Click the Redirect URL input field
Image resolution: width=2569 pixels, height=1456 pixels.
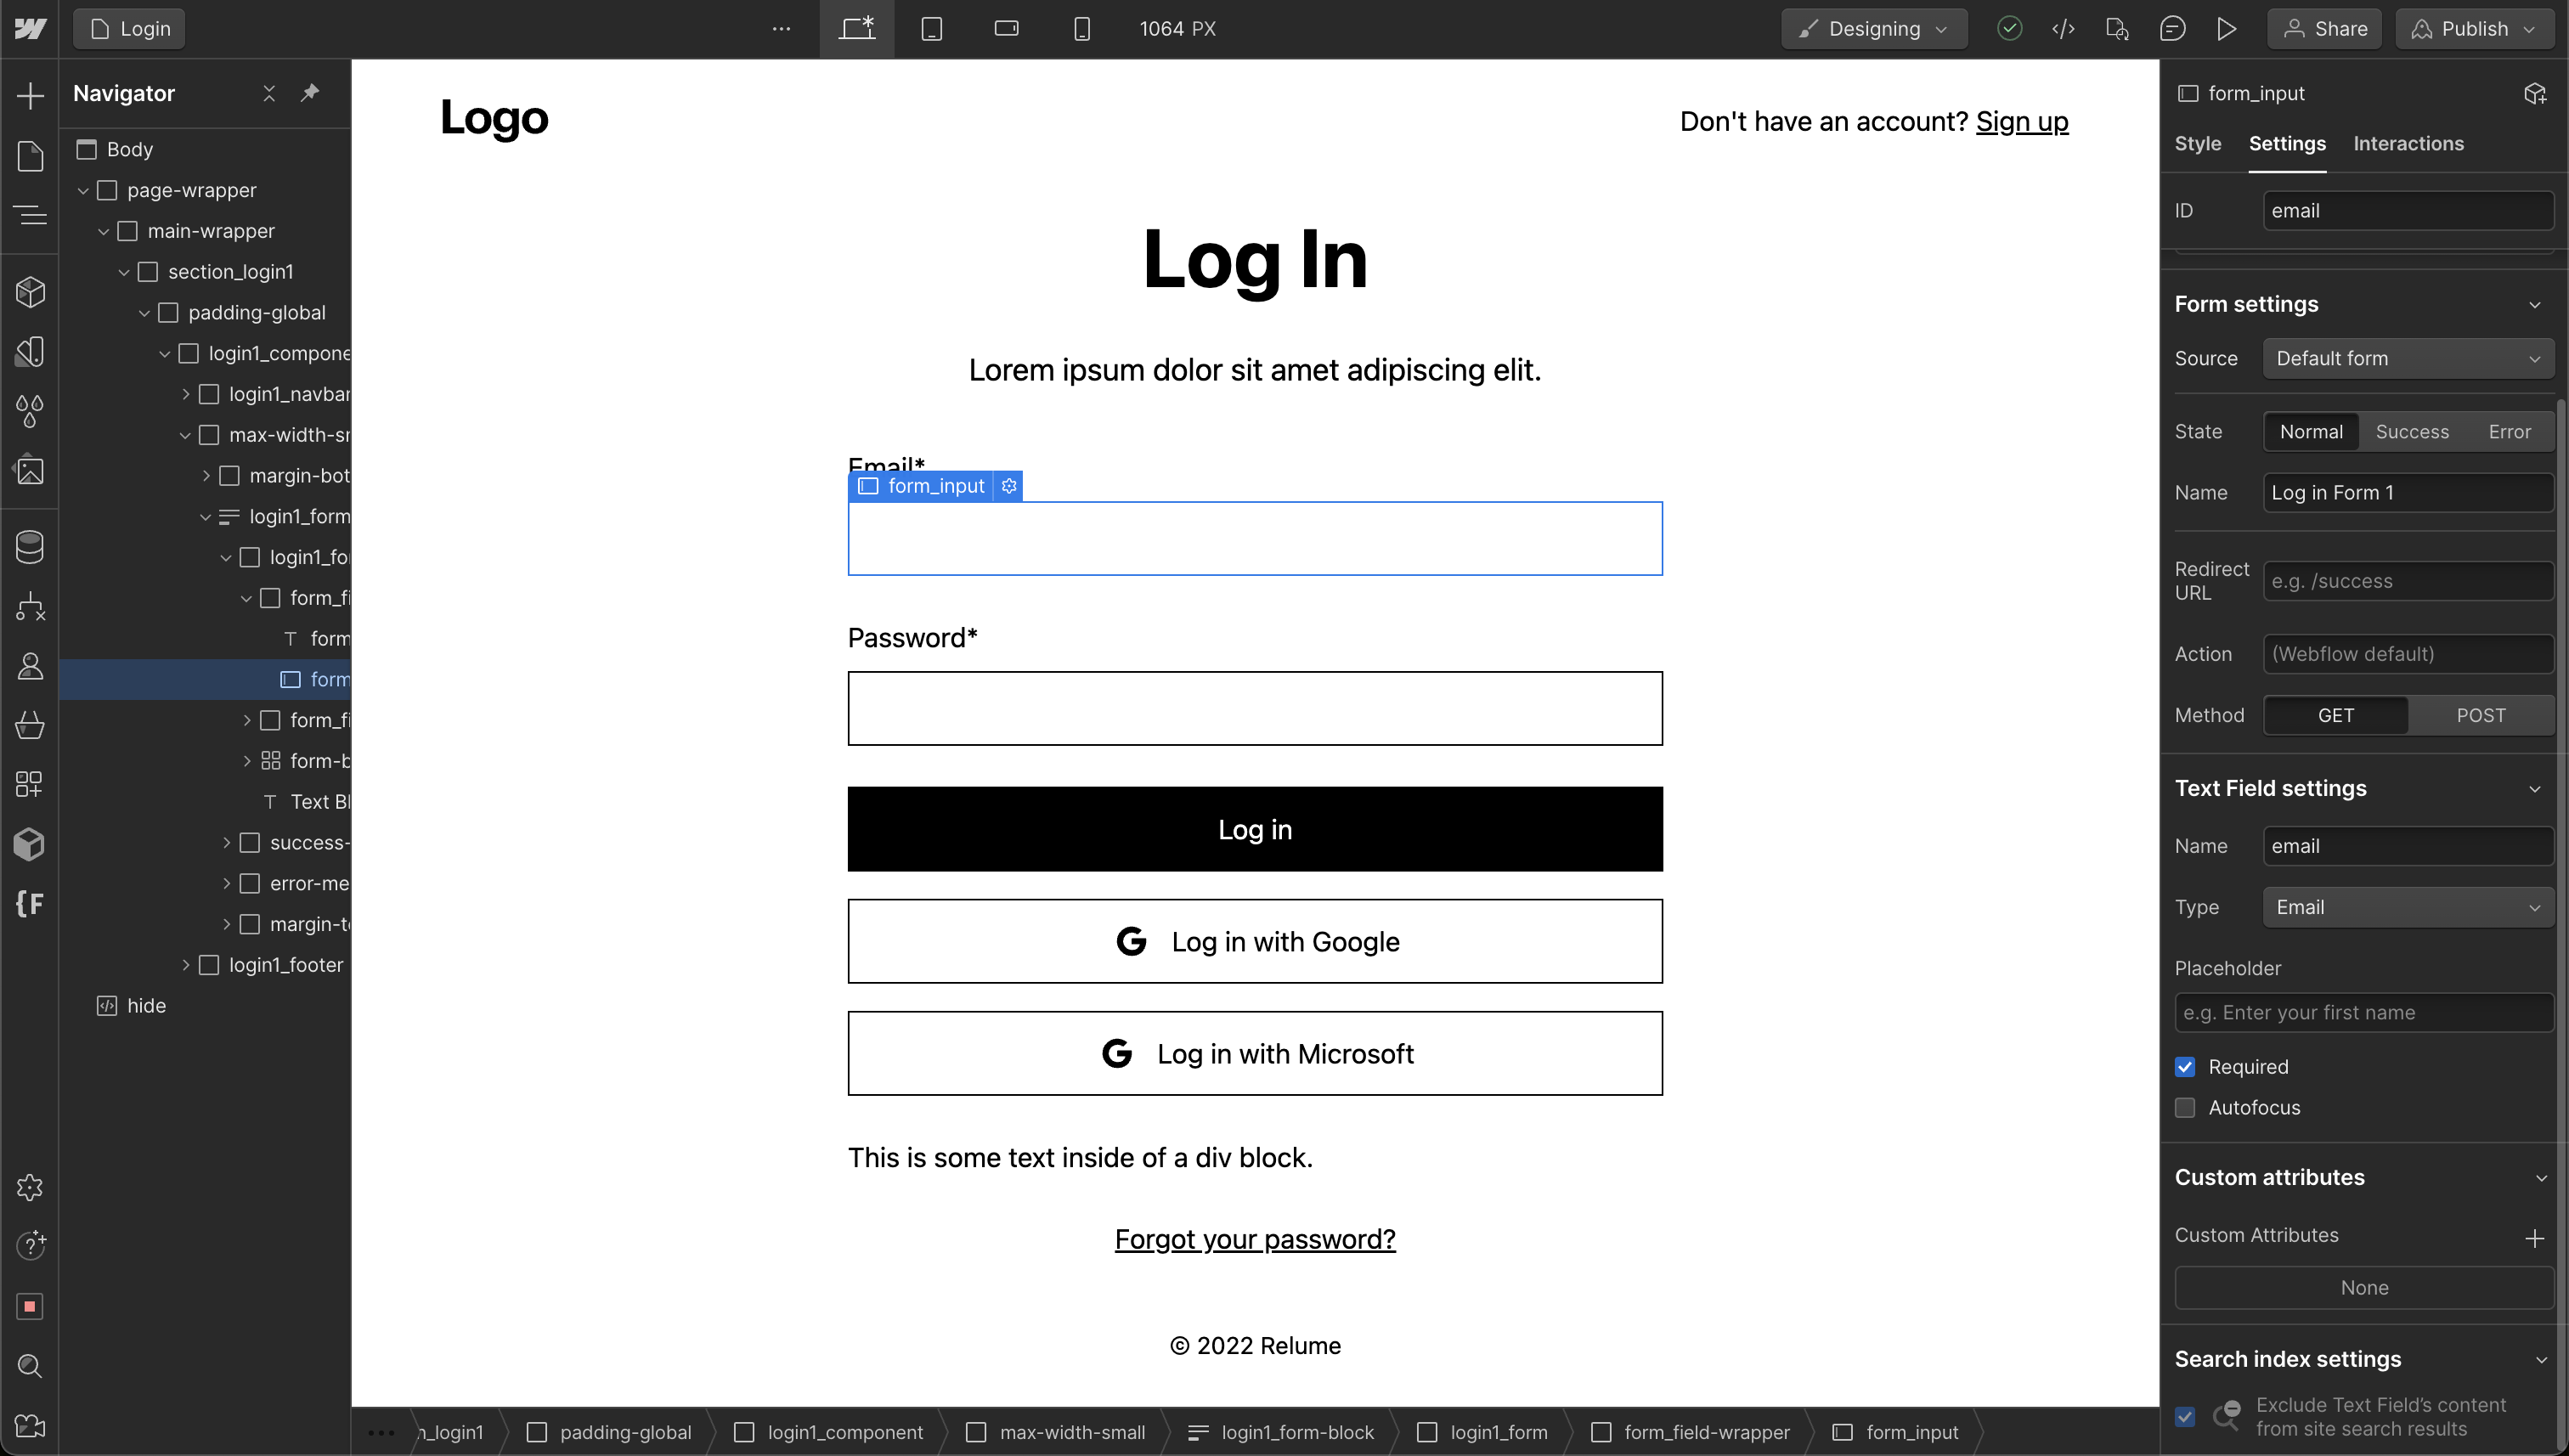pos(2407,581)
